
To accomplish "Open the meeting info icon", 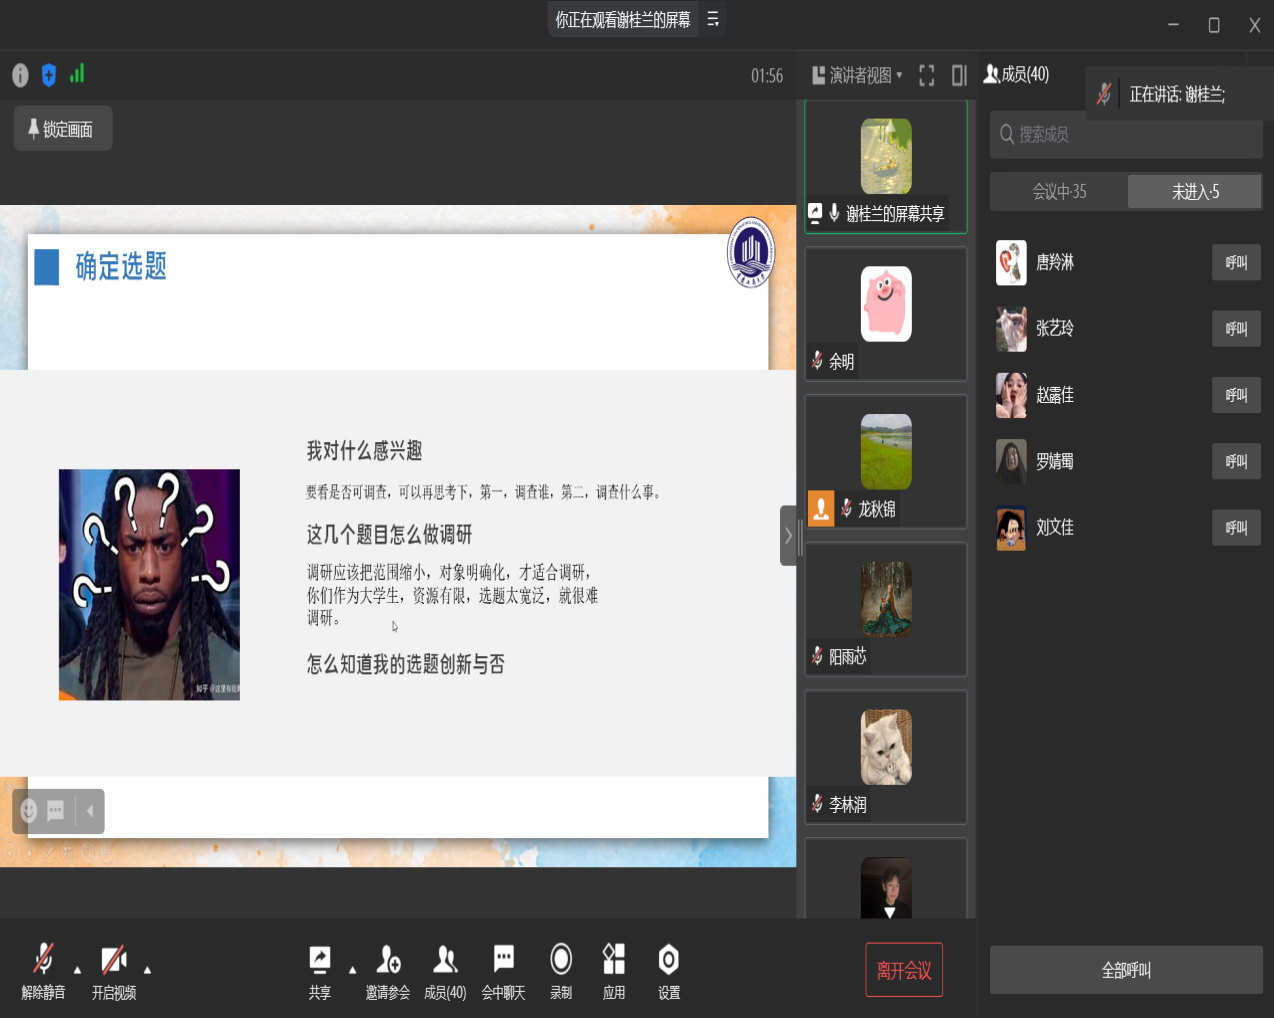I will (20, 75).
